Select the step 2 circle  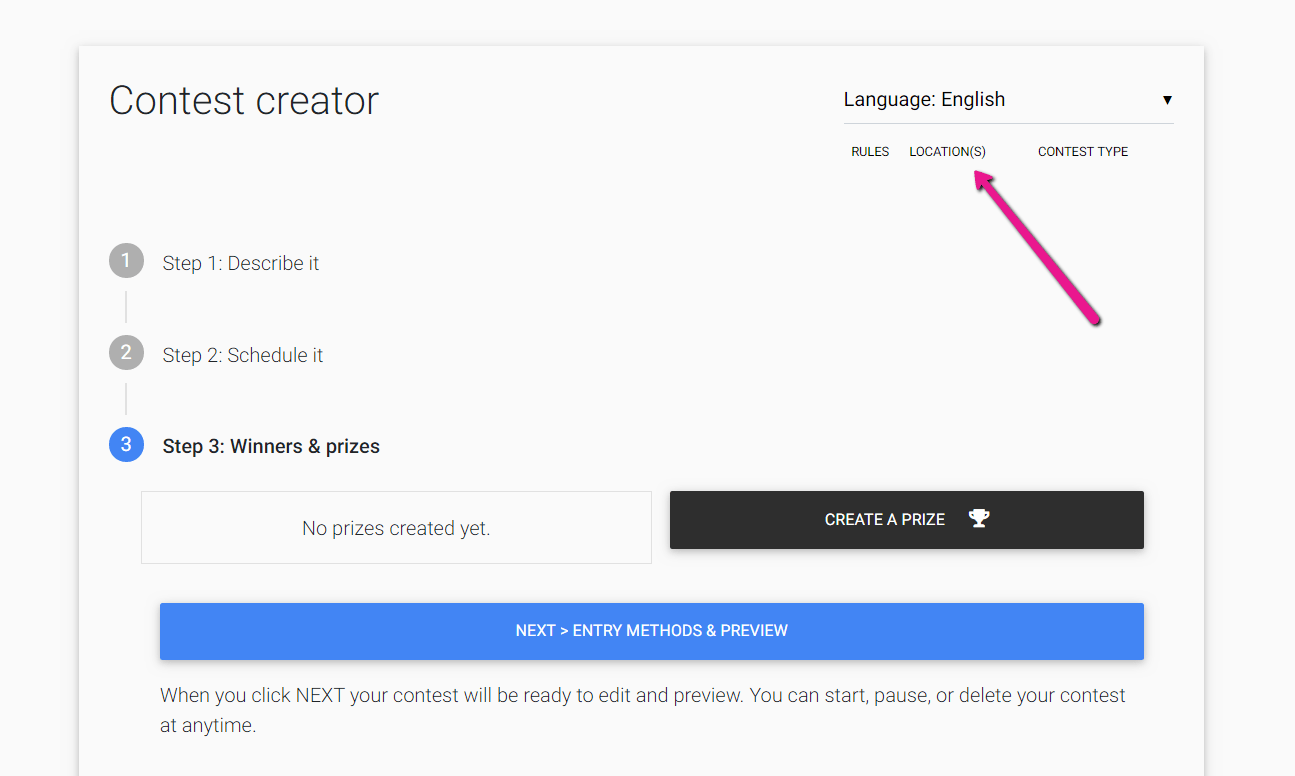pos(126,353)
